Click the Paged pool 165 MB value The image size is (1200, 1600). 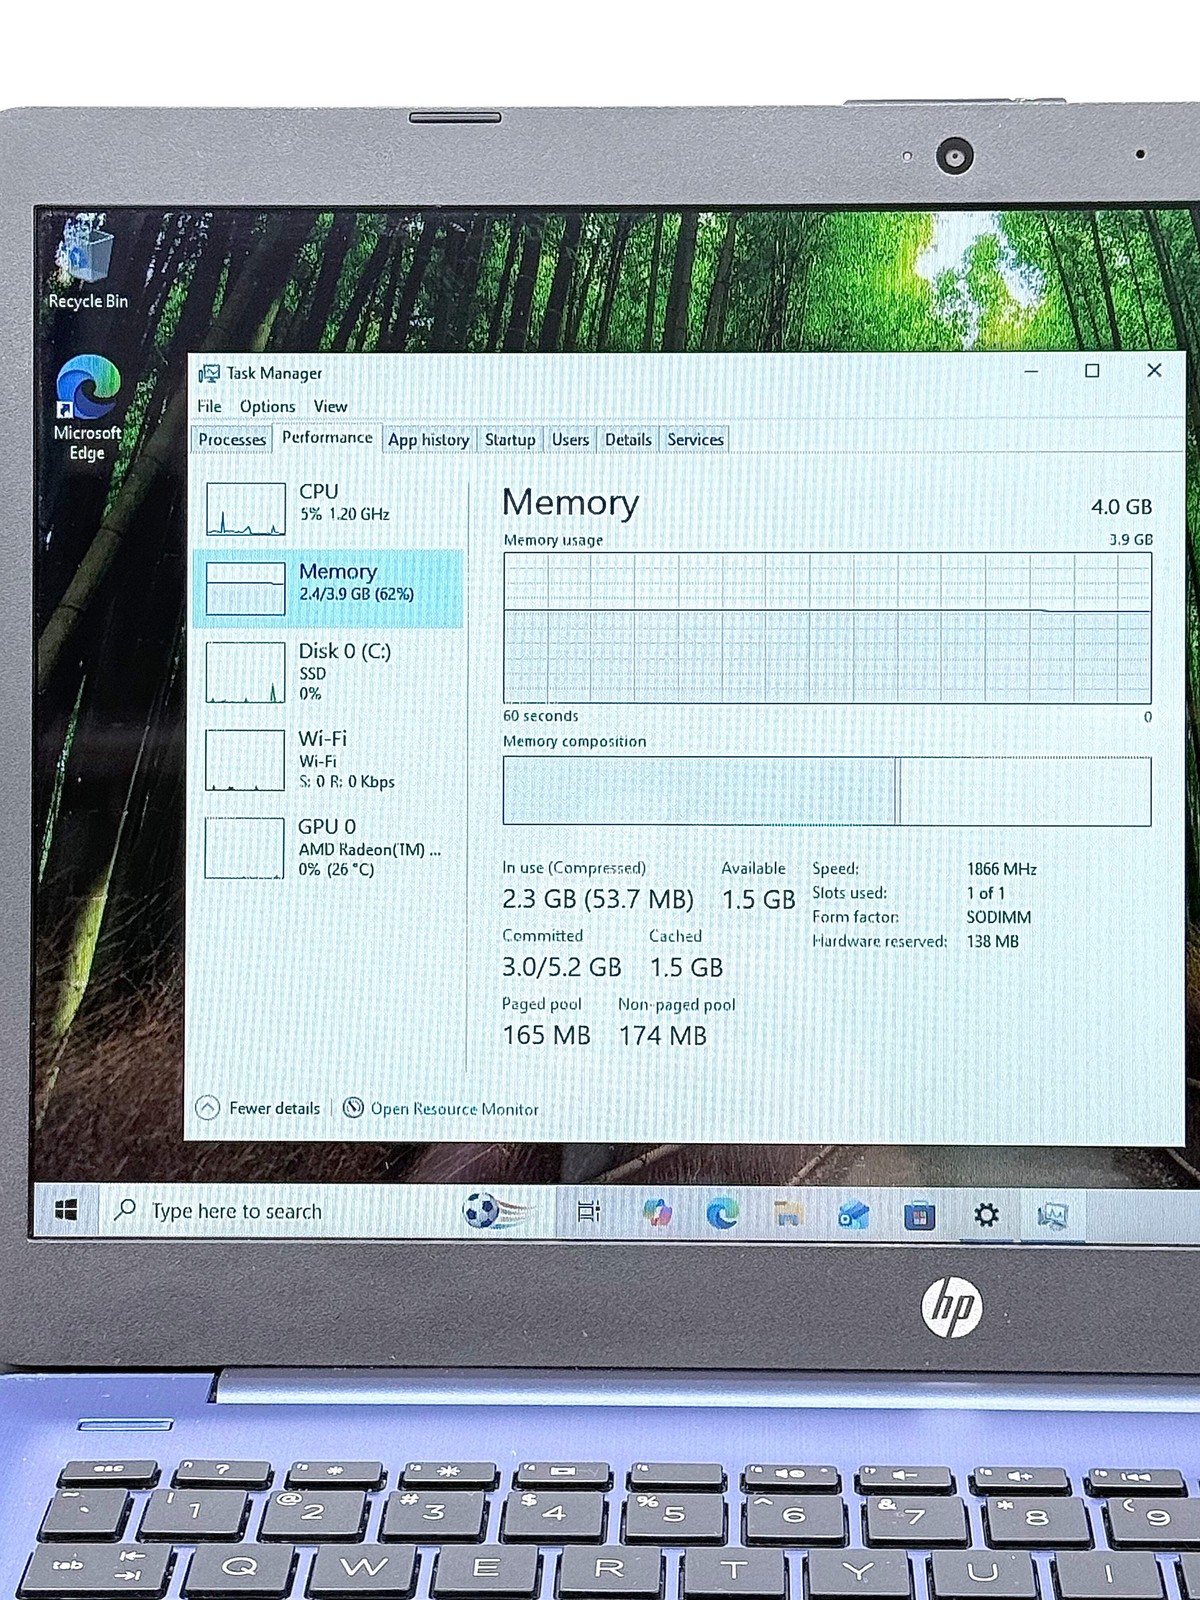point(546,1035)
